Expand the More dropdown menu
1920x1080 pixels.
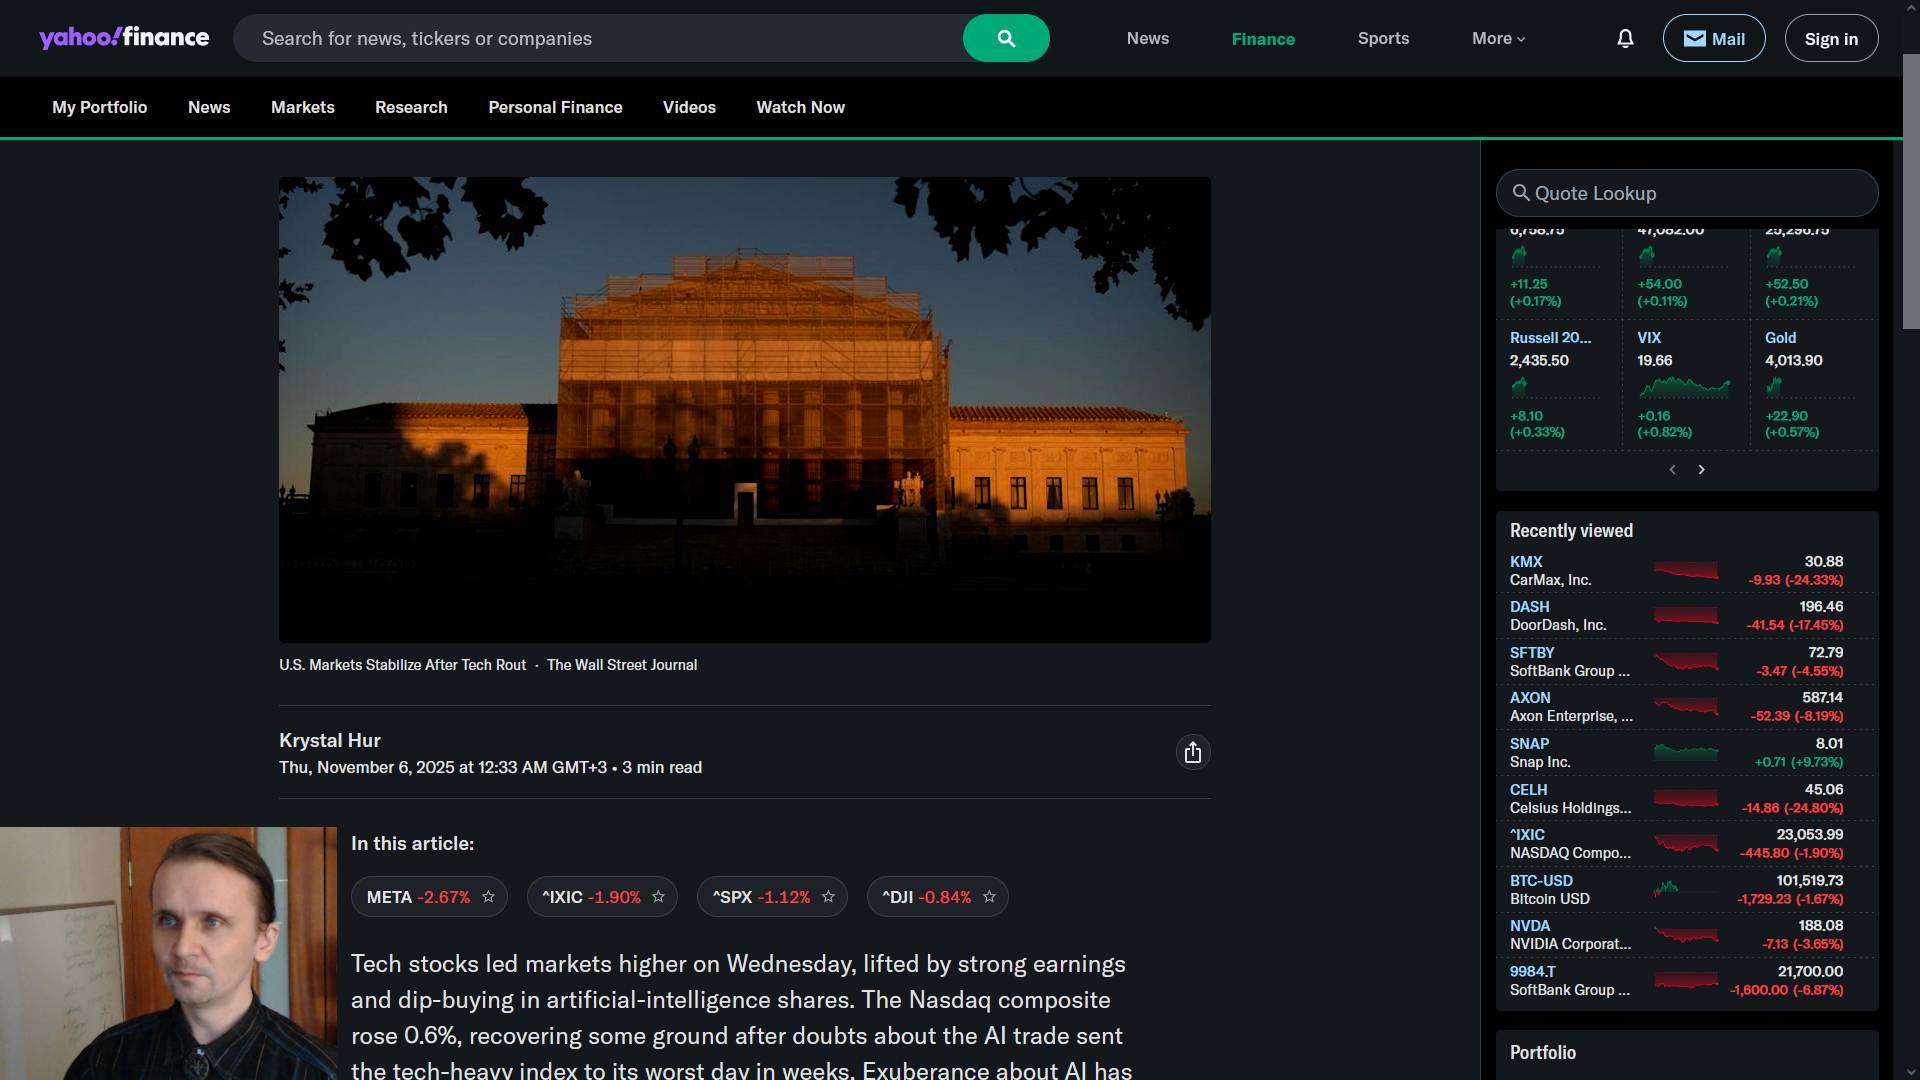[x=1498, y=39]
